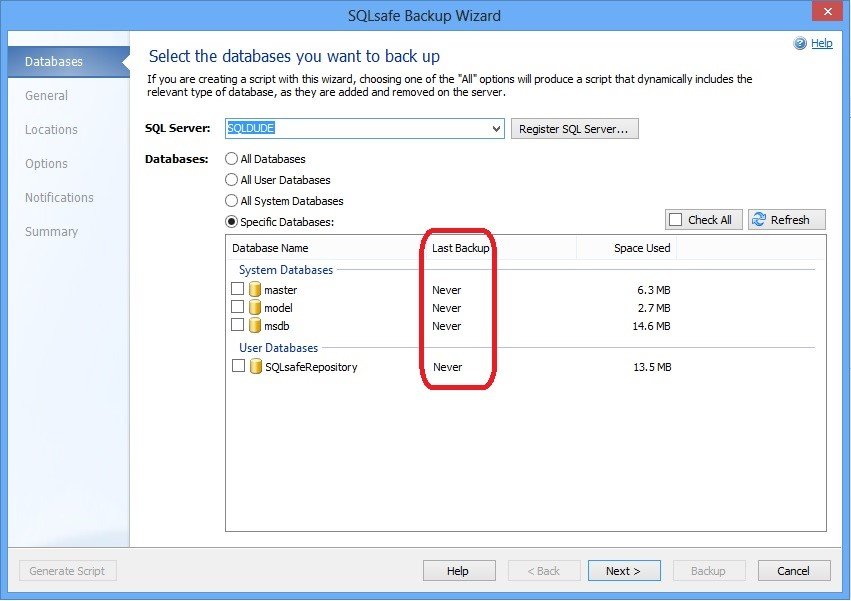Click the Cancel button

click(794, 571)
